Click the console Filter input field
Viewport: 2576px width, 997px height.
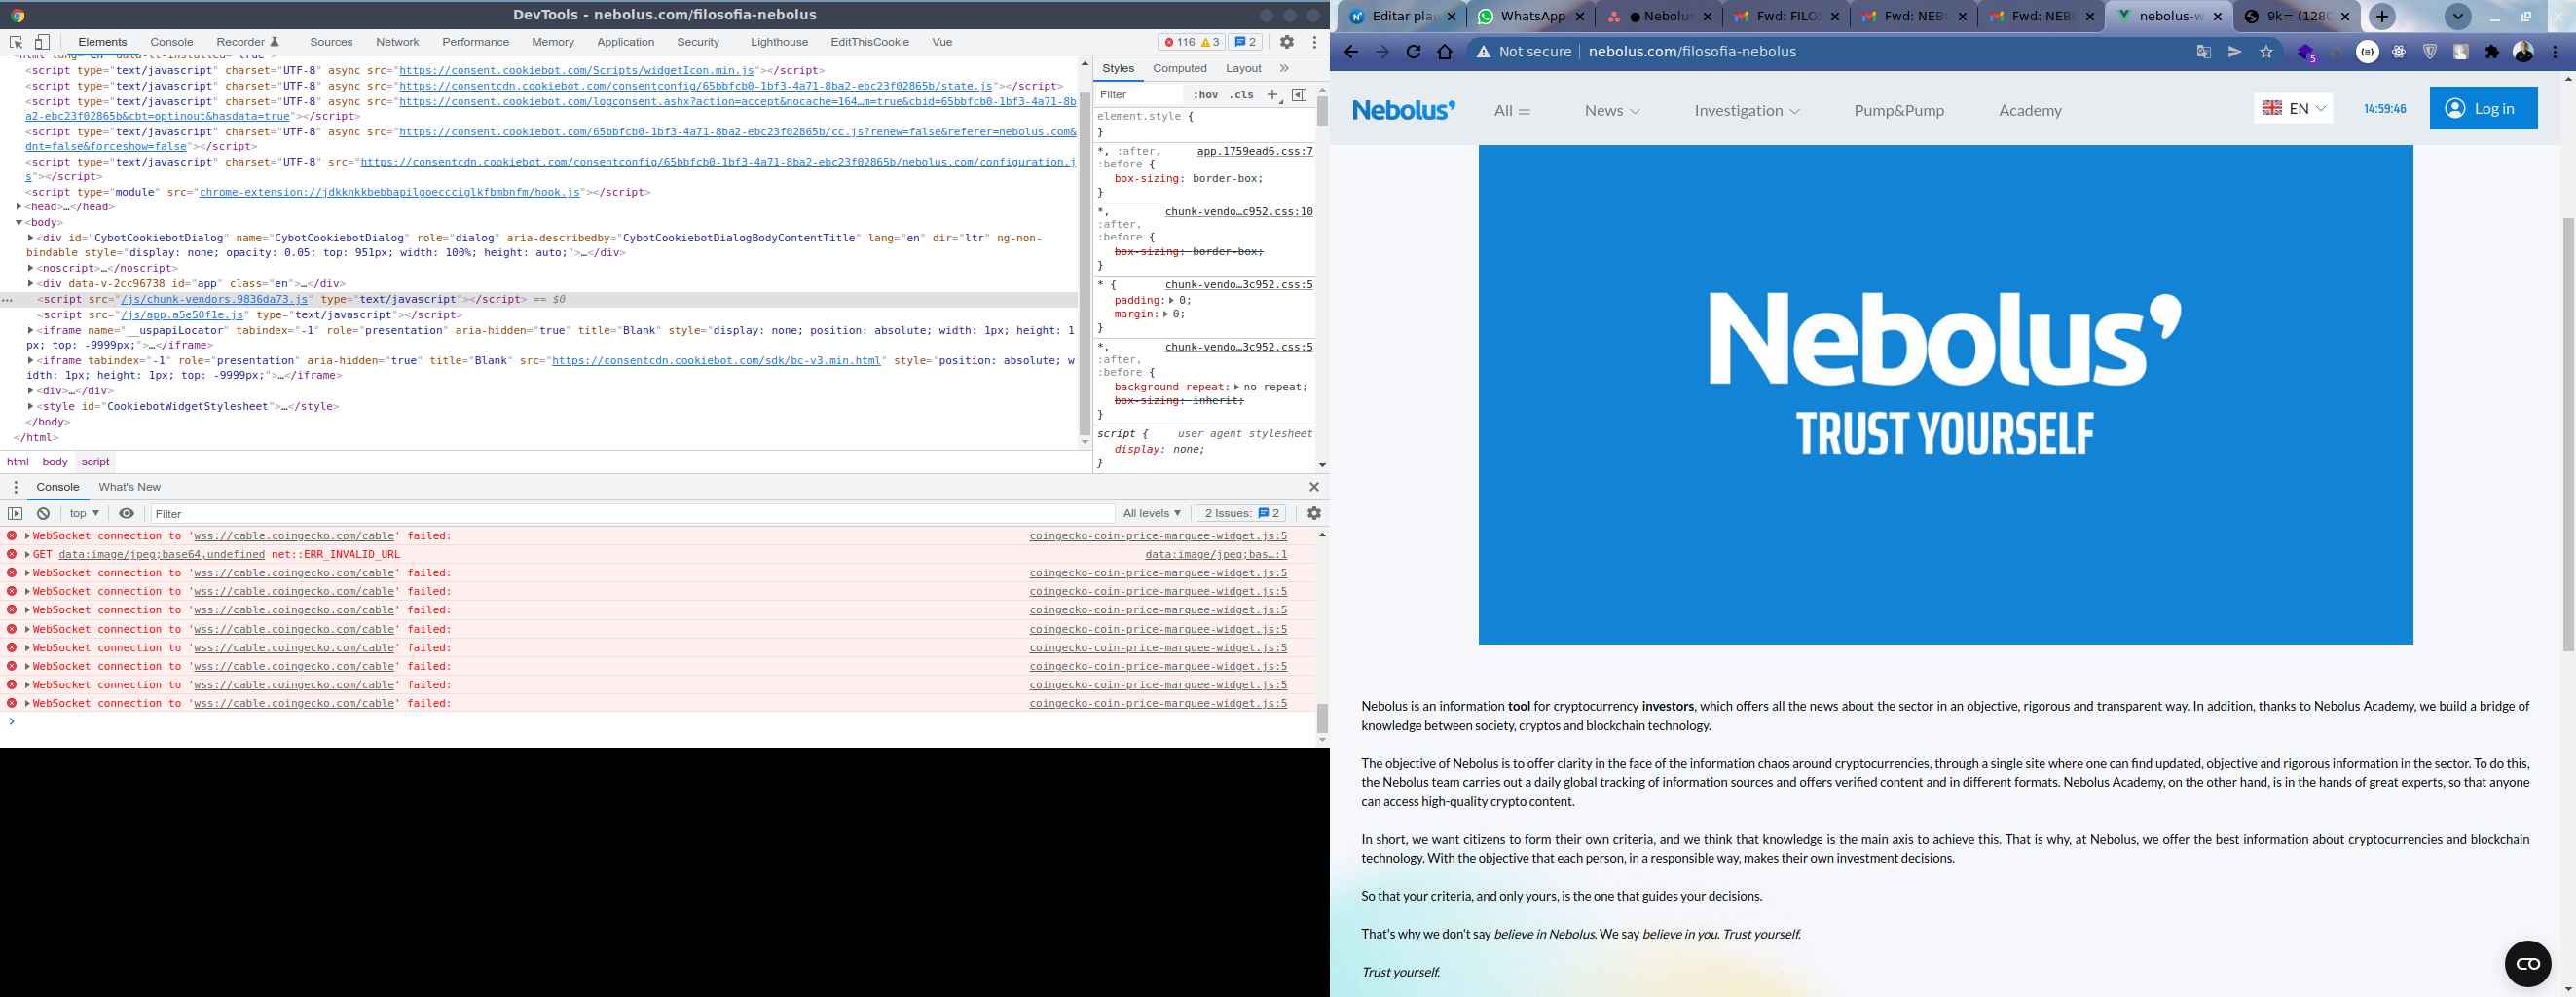coord(630,513)
